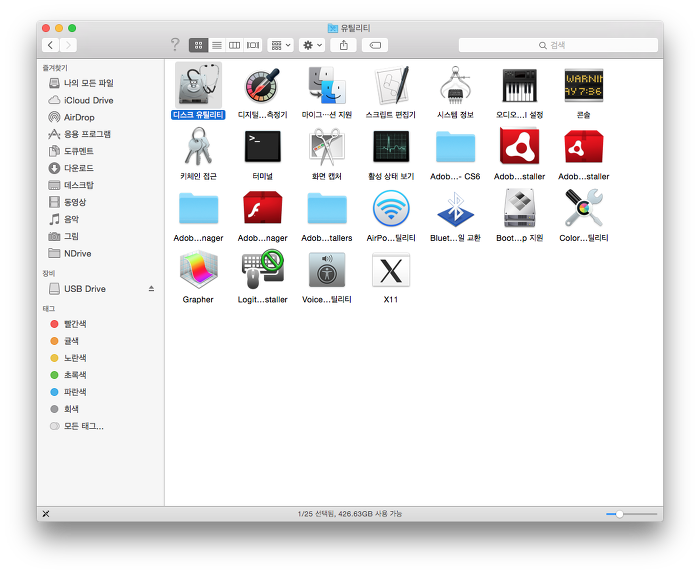700x574 pixels.
Task: Select the red Flash Adob...nager icon
Action: point(262,208)
